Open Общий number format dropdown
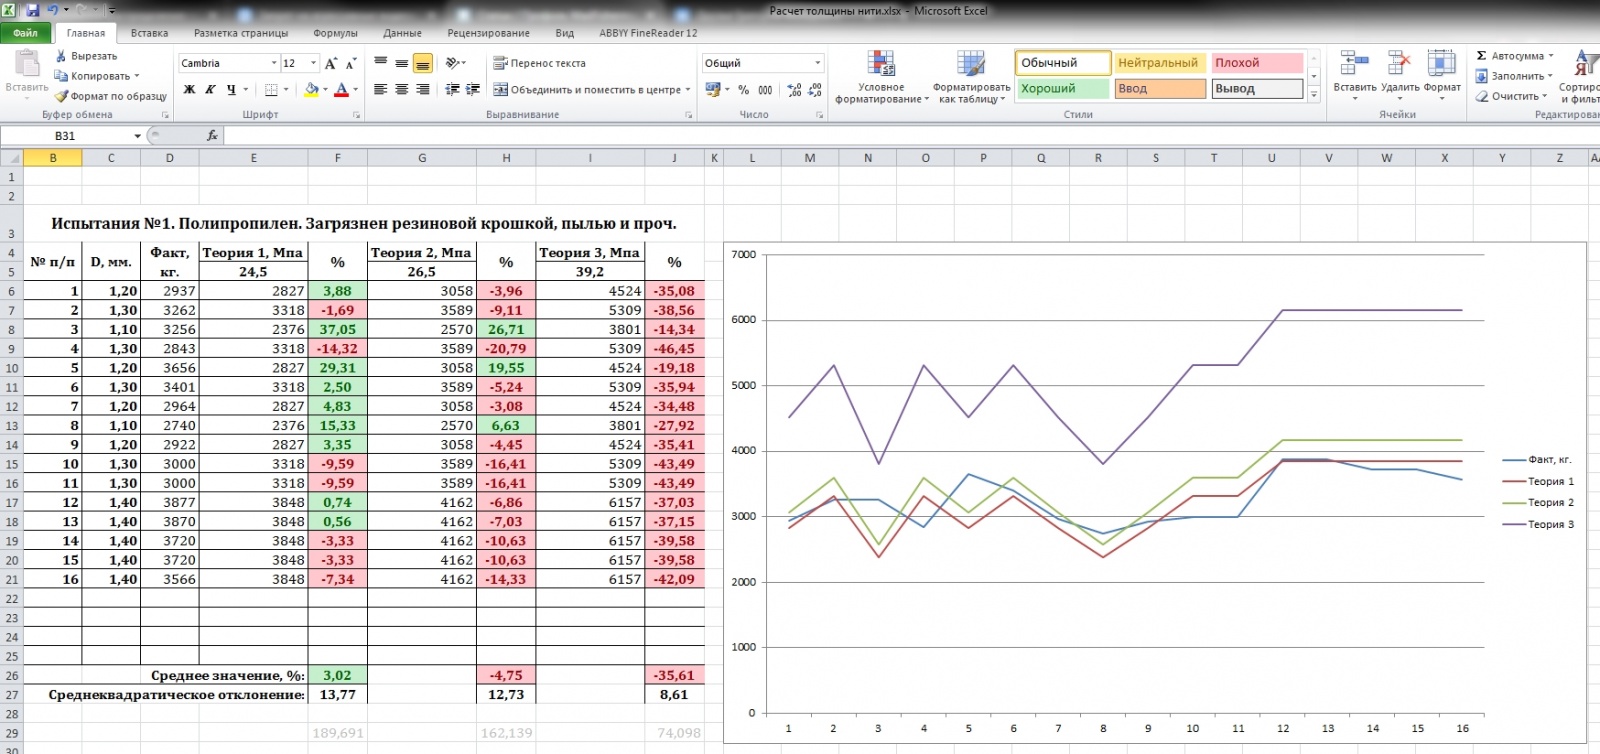Image resolution: width=1600 pixels, height=754 pixels. pos(817,63)
